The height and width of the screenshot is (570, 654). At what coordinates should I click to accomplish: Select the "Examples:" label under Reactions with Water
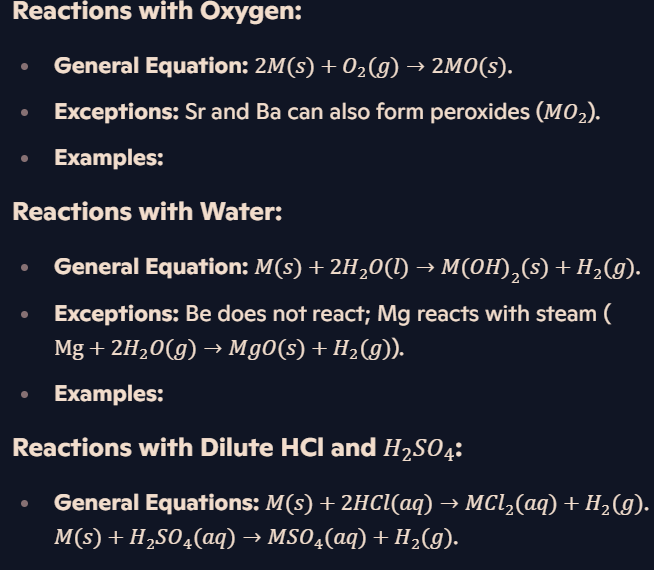click(x=109, y=393)
